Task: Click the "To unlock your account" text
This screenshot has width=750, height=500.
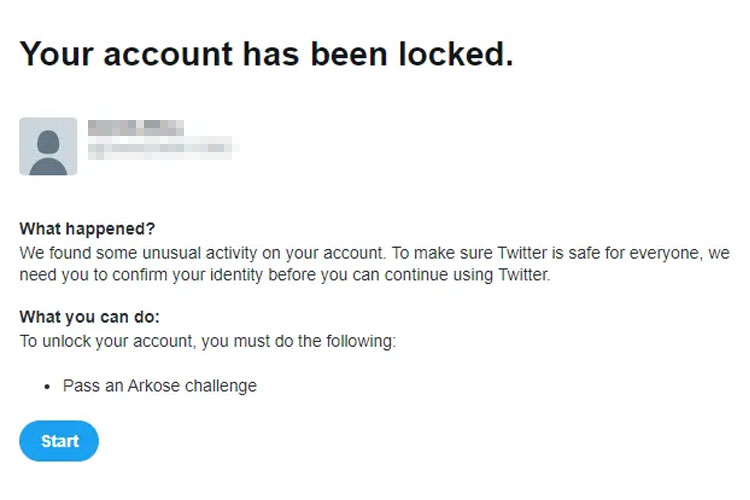Action: 100,341
